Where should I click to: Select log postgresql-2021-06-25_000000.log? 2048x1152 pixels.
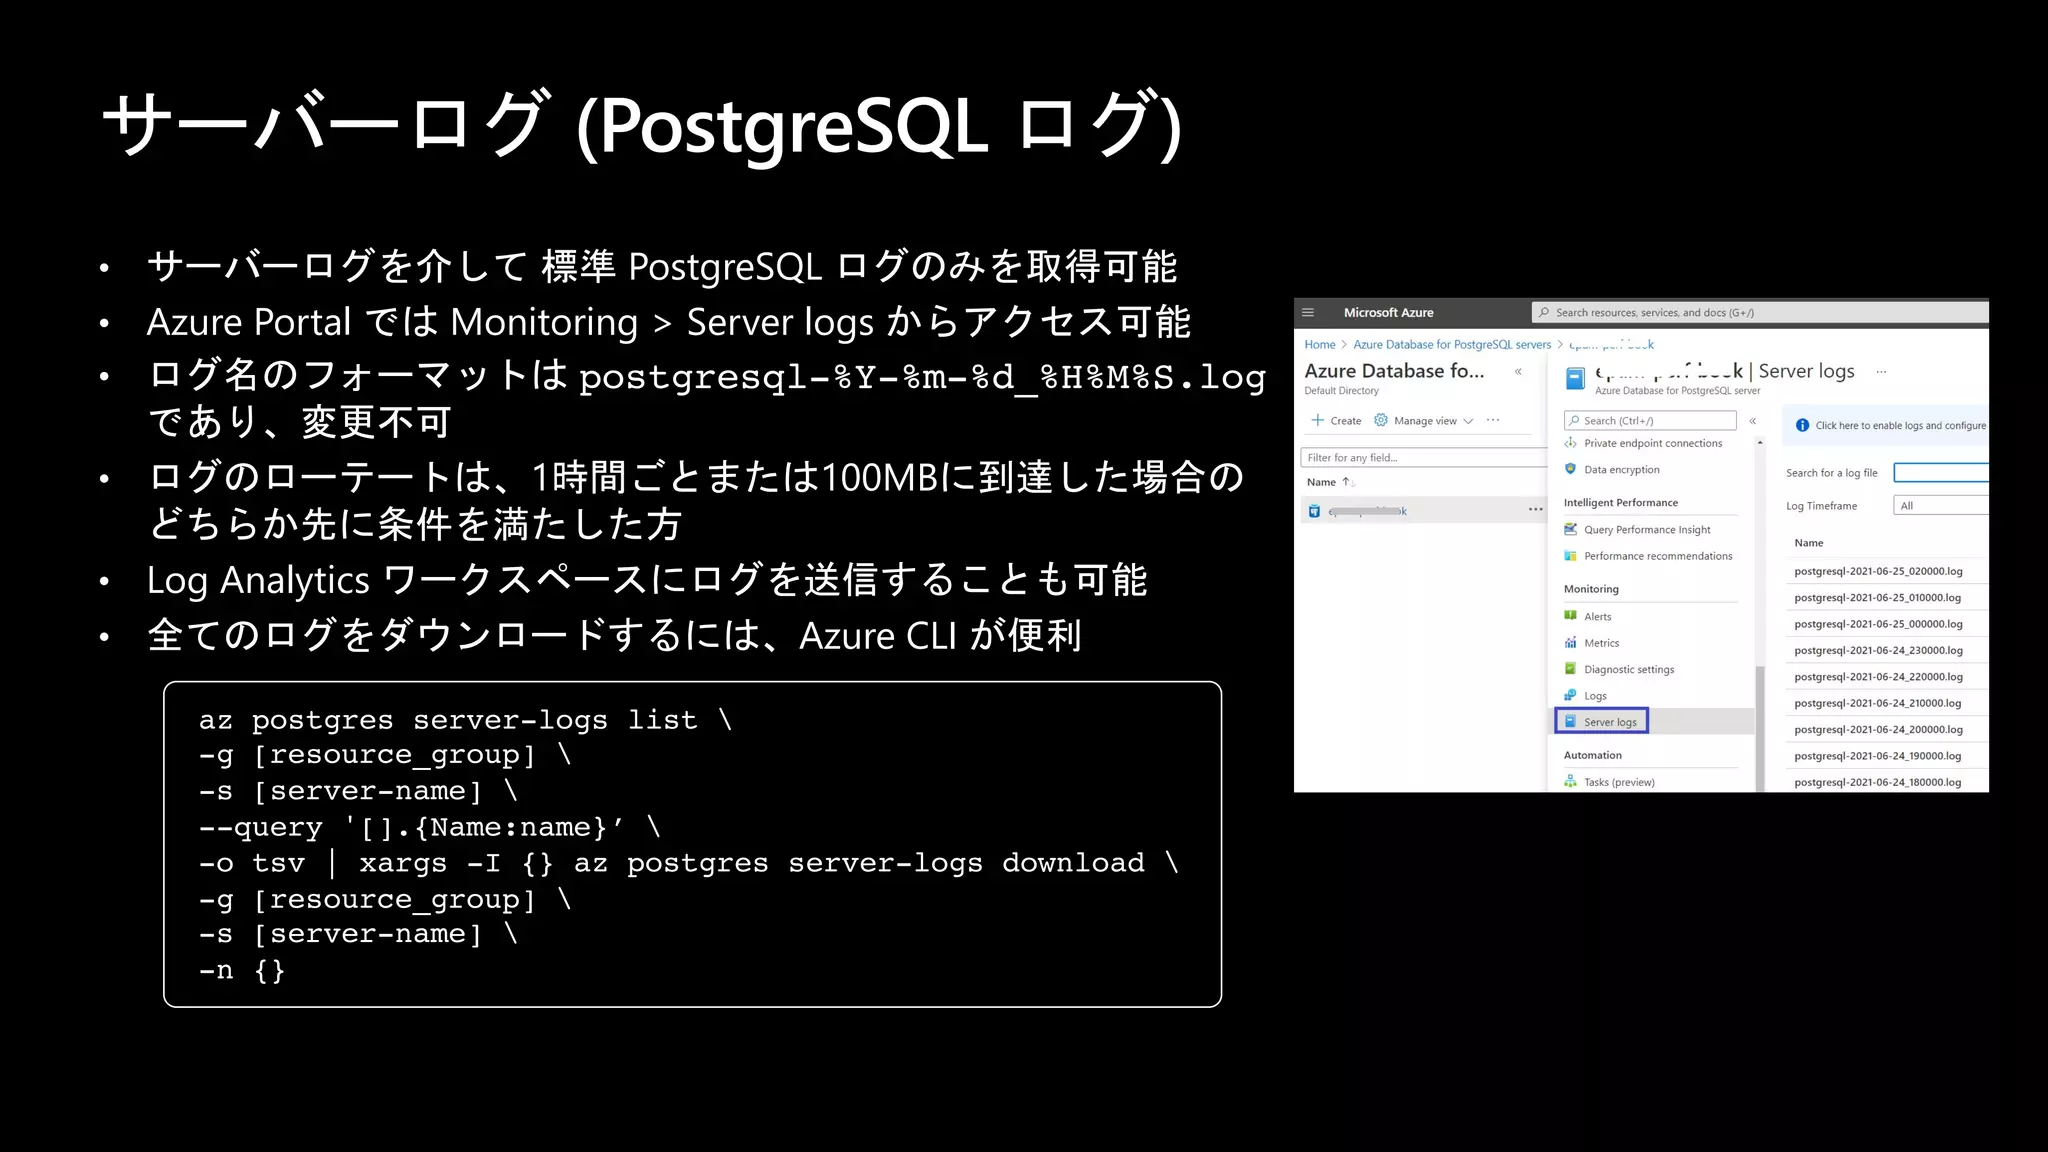pos(1878,624)
